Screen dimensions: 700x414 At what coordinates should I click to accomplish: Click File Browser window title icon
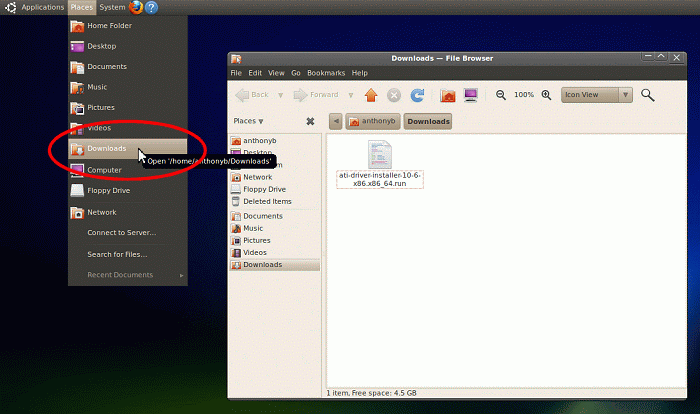pos(236,59)
